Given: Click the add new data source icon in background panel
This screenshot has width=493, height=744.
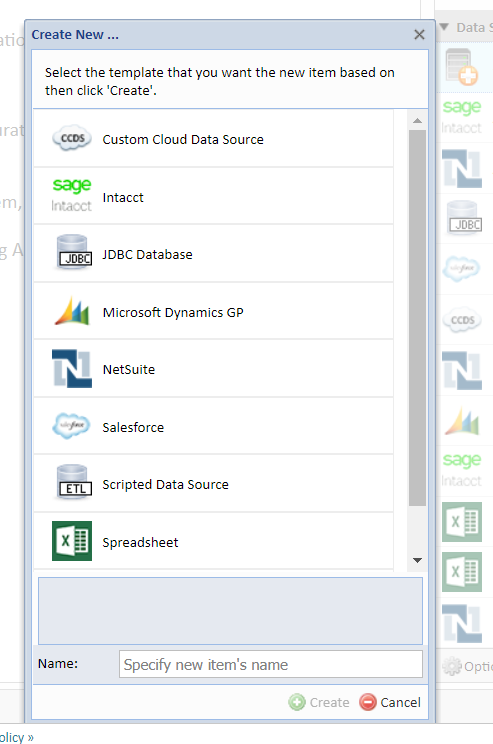Looking at the screenshot, I should tap(462, 67).
